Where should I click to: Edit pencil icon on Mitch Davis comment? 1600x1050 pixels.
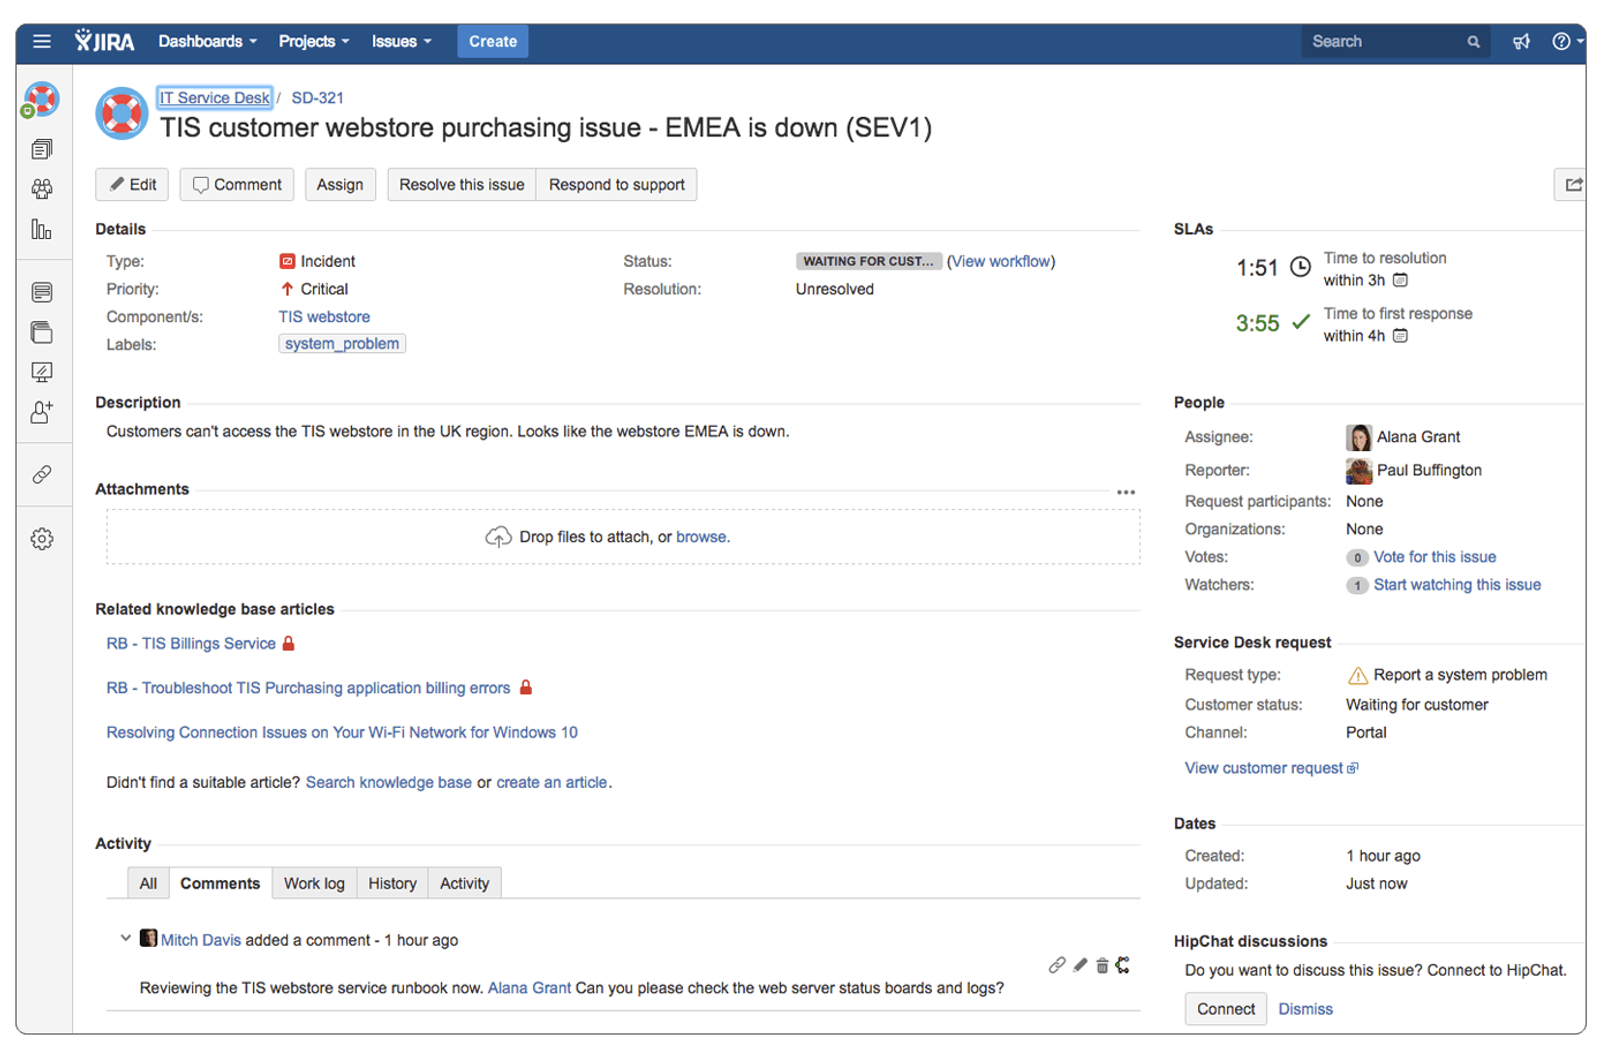(1080, 965)
